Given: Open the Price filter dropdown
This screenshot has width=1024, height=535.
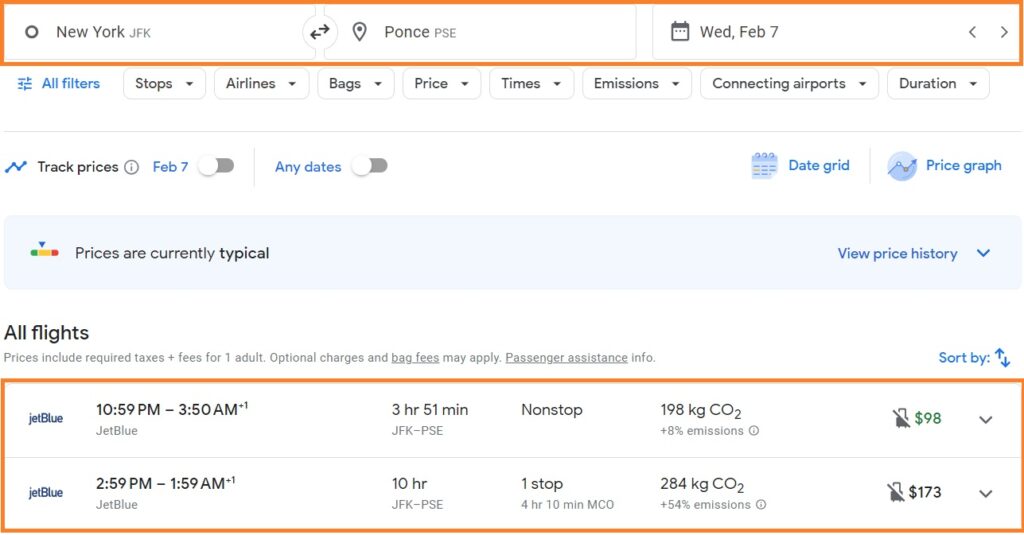Looking at the screenshot, I should [x=441, y=84].
